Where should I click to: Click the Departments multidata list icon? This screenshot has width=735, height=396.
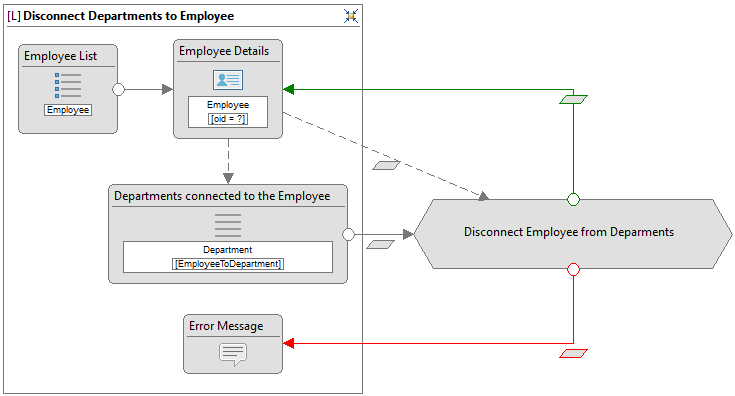click(x=228, y=225)
